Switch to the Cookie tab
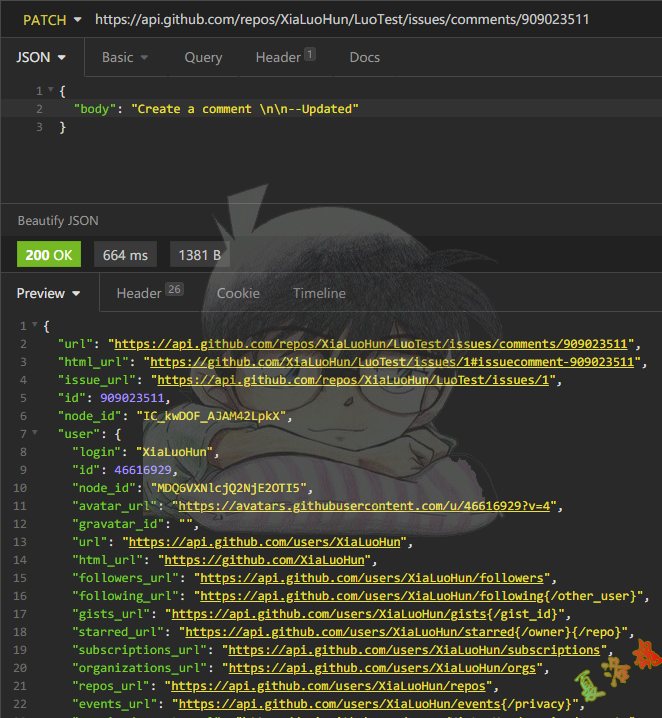The width and height of the screenshot is (662, 718). pyautogui.click(x=238, y=294)
